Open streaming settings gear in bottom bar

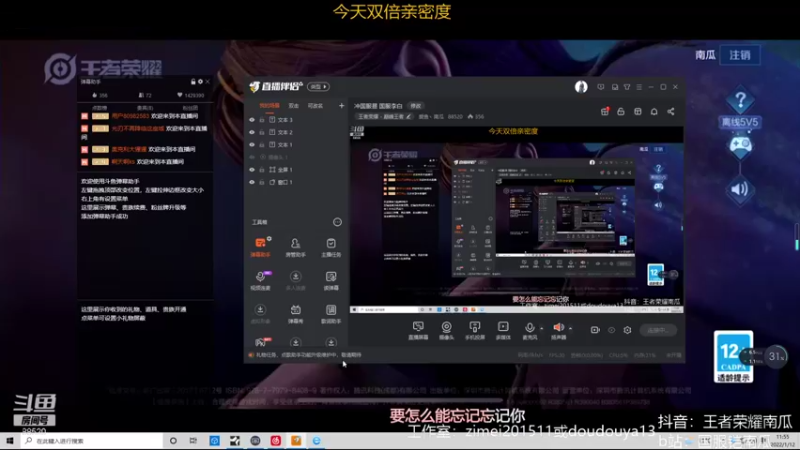627,330
